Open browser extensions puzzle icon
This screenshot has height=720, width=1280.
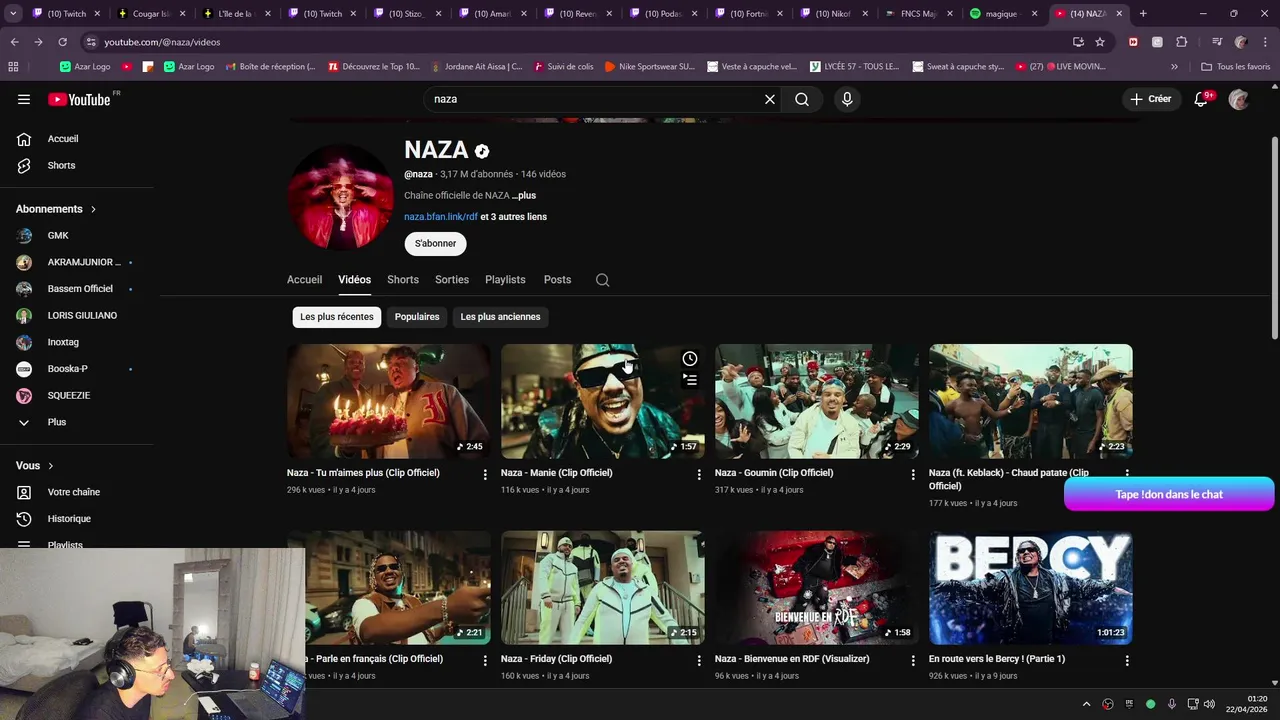pos(1182,42)
